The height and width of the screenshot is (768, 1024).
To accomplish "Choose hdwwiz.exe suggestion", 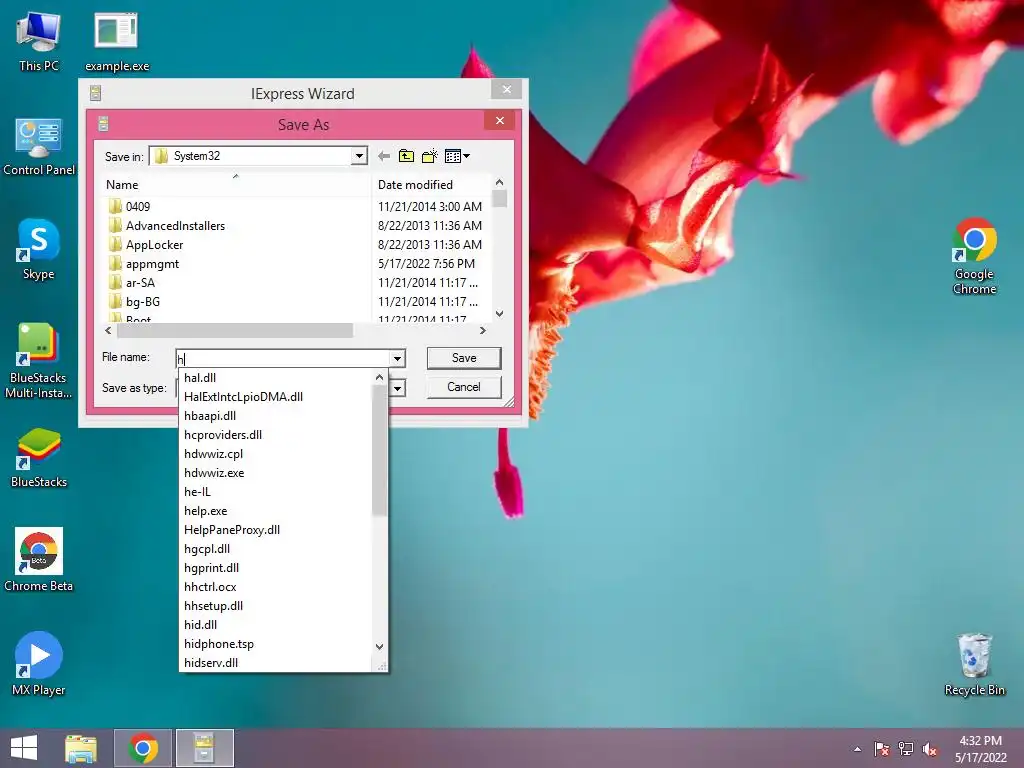I will [x=275, y=472].
